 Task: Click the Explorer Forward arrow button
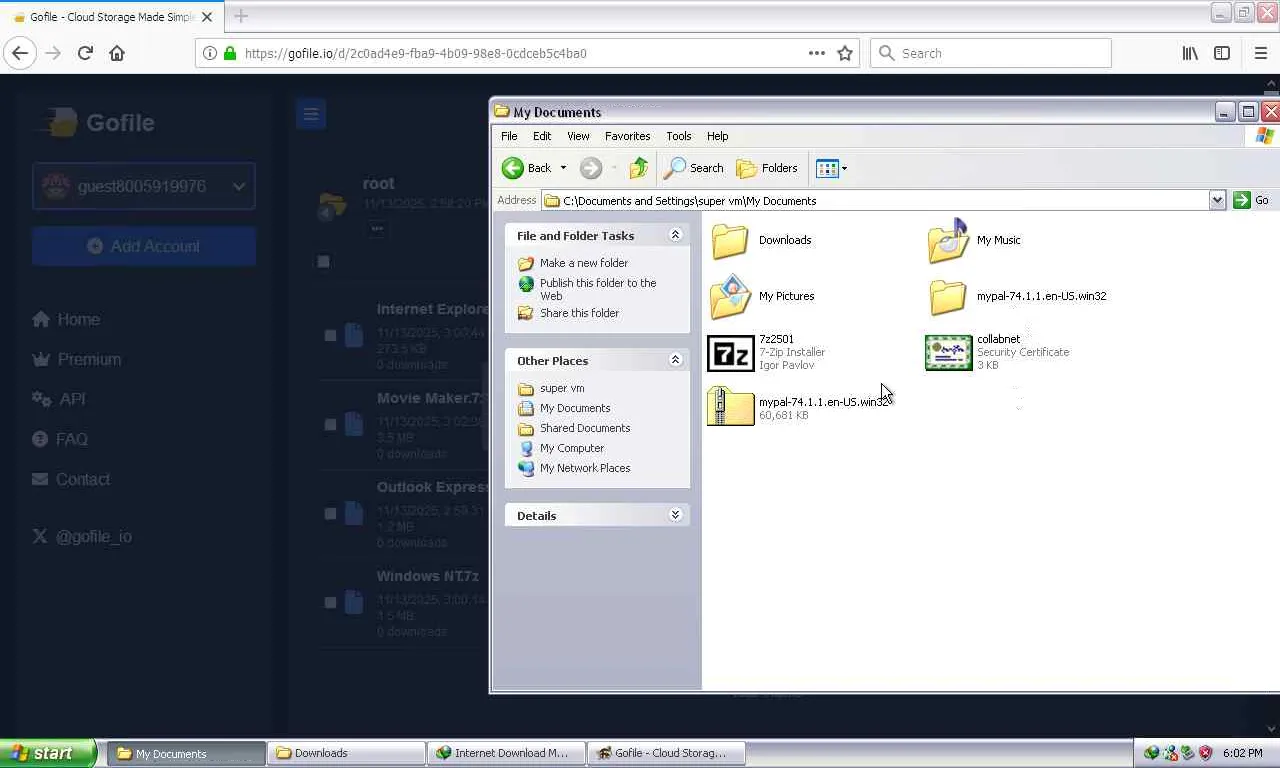591,168
